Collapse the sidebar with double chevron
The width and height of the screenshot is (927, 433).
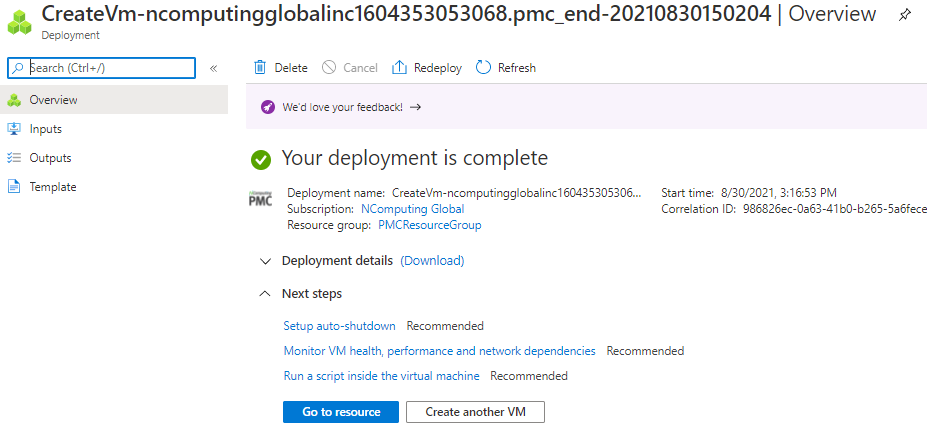point(213,68)
